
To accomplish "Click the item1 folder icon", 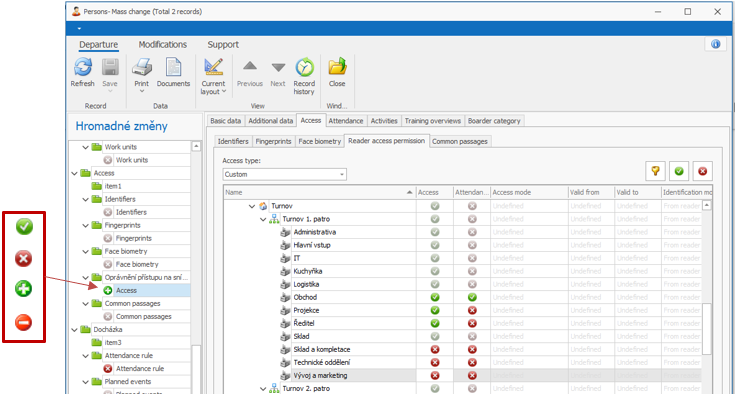I will click(x=96, y=186).
